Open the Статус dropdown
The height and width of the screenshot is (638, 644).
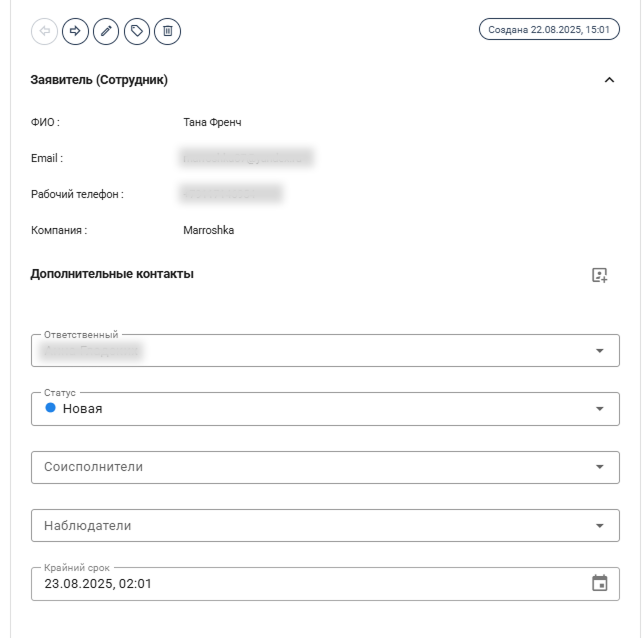325,409
